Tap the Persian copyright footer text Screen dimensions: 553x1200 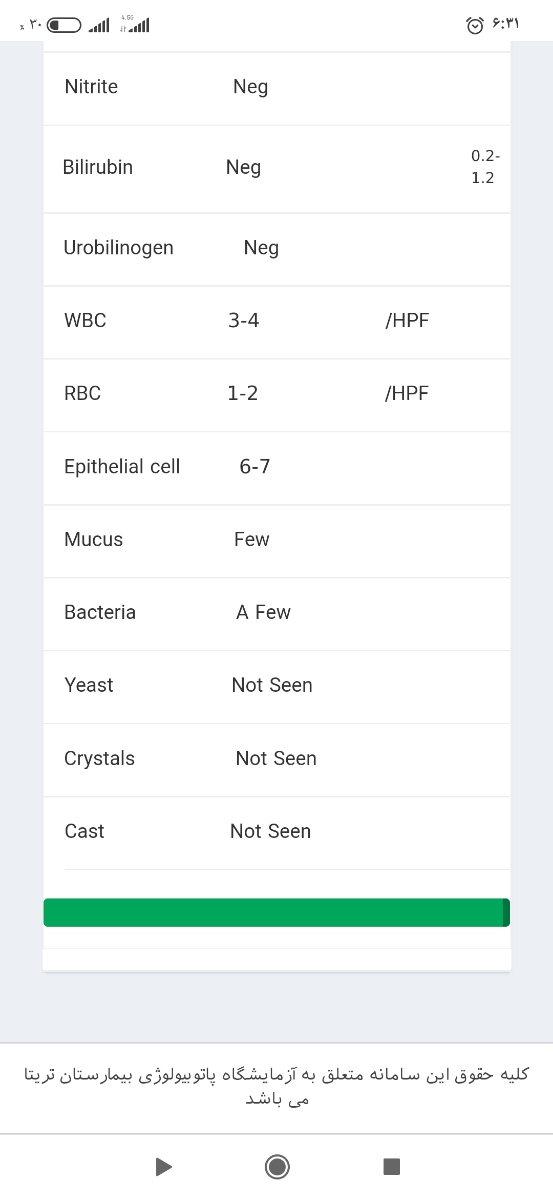[x=277, y=1087]
